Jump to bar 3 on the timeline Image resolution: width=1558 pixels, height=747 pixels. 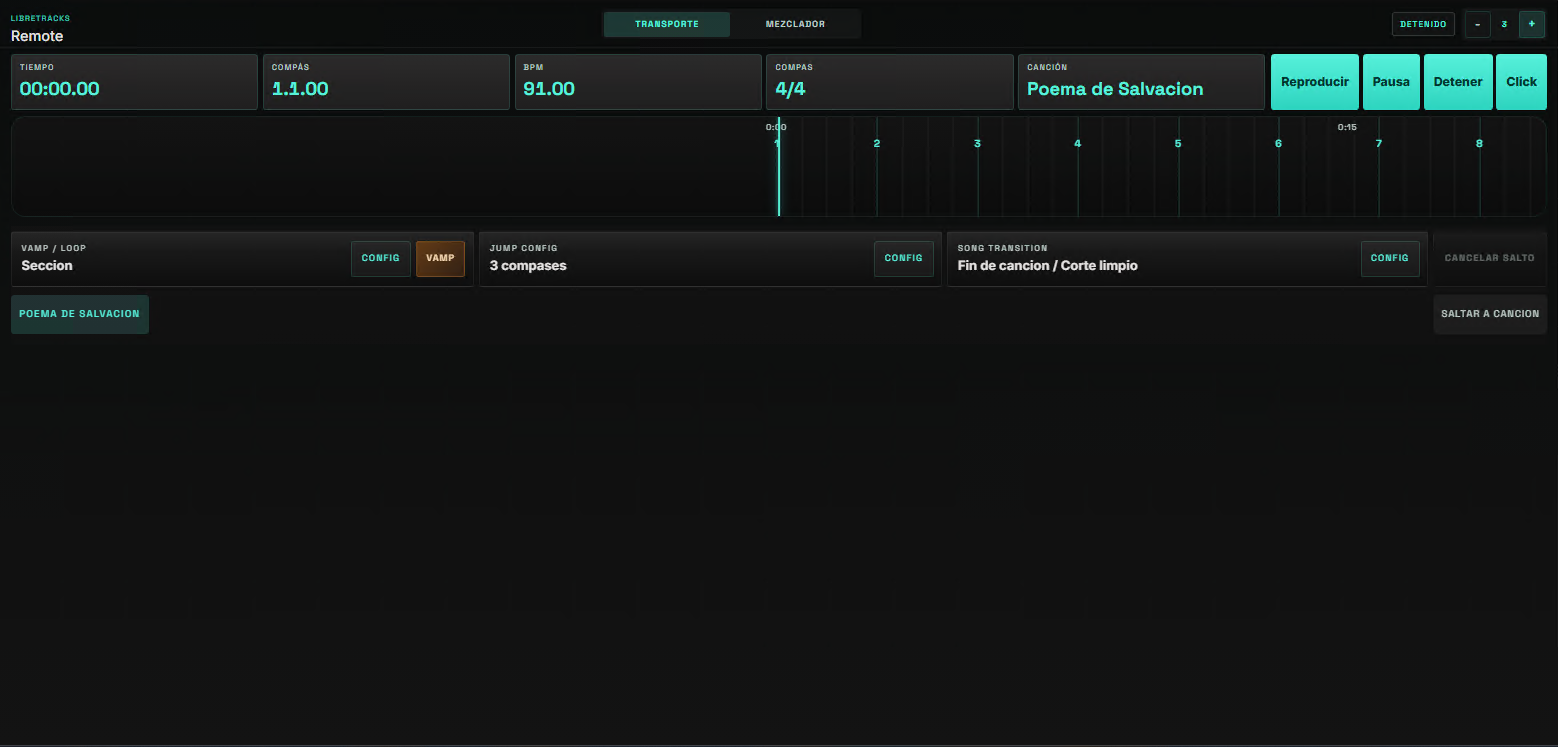(978, 144)
